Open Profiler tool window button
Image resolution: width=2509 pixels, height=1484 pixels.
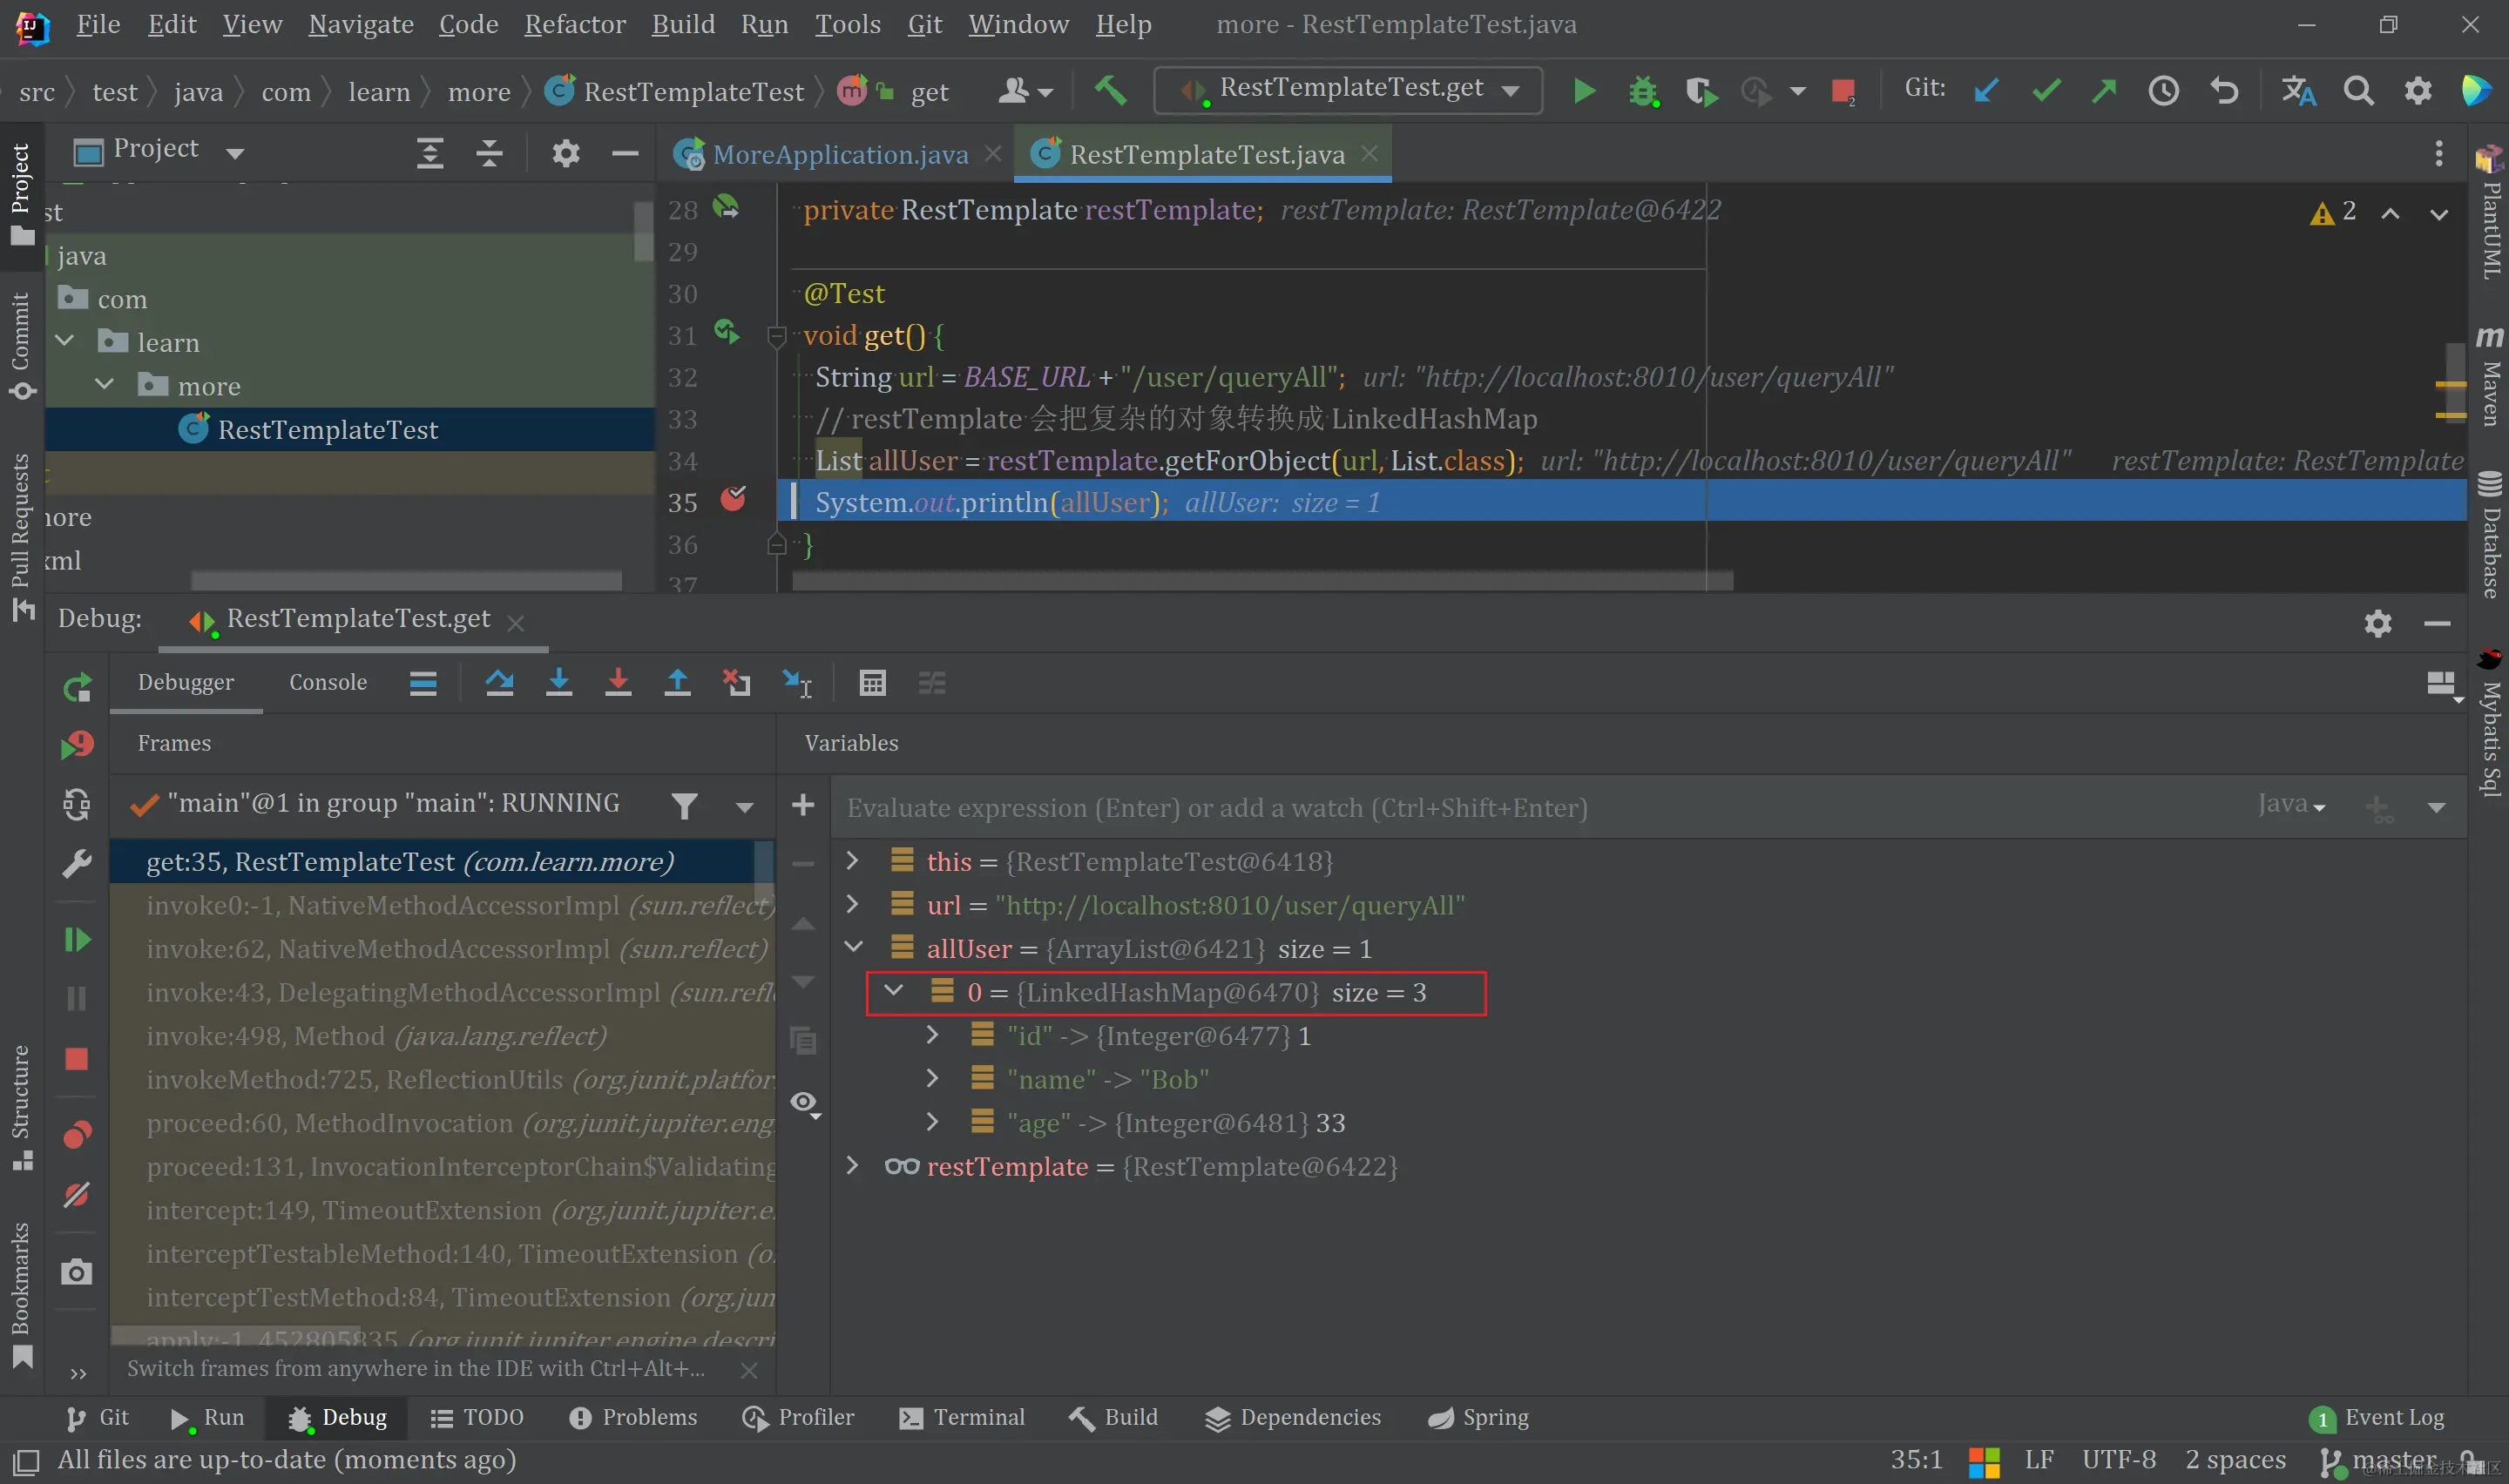click(799, 1417)
